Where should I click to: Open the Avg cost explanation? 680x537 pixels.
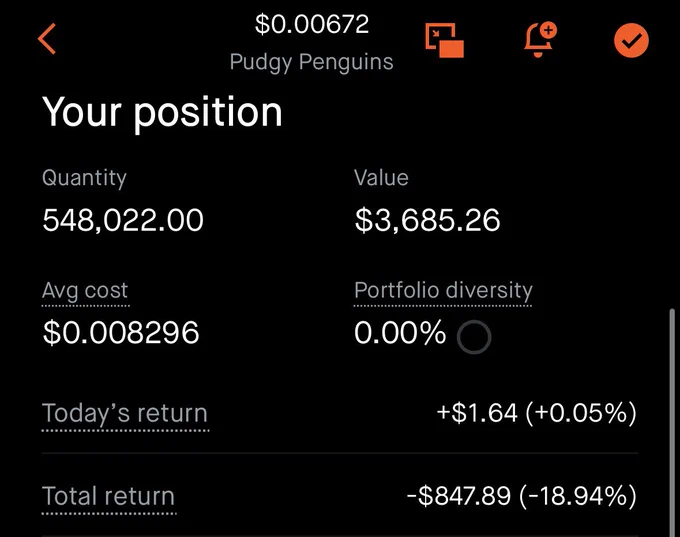[85, 290]
